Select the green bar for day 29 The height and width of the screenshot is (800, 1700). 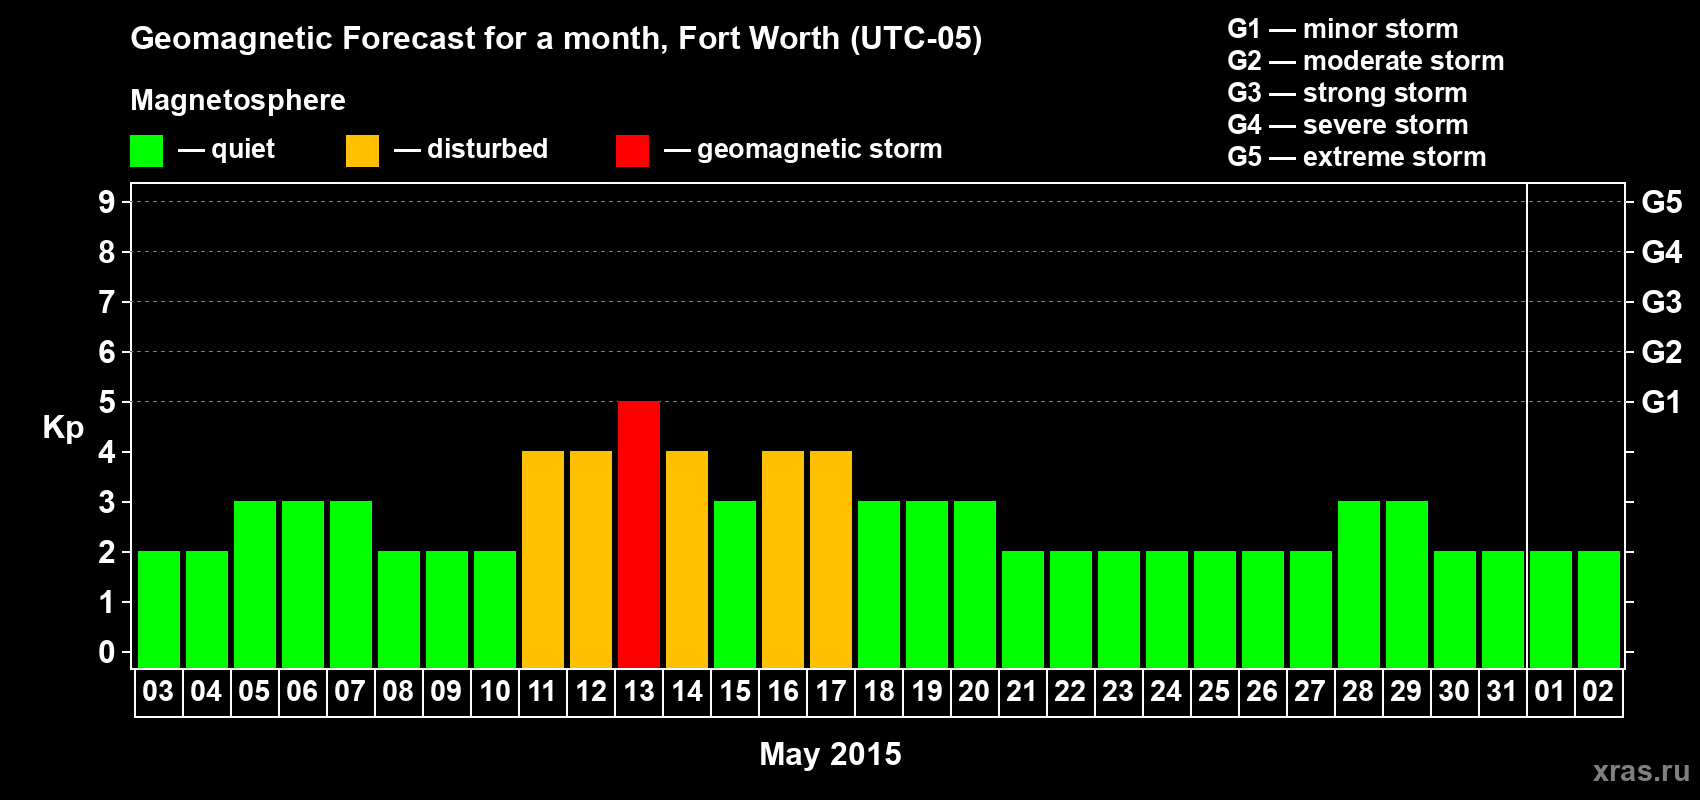pyautogui.click(x=1407, y=584)
